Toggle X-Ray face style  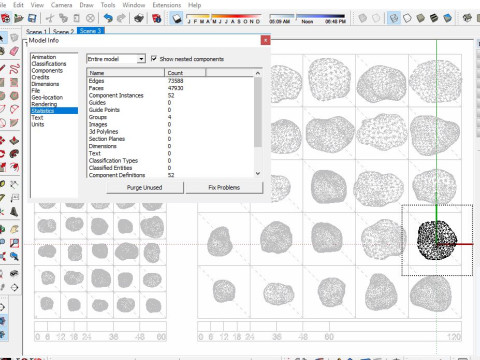tap(362, 18)
